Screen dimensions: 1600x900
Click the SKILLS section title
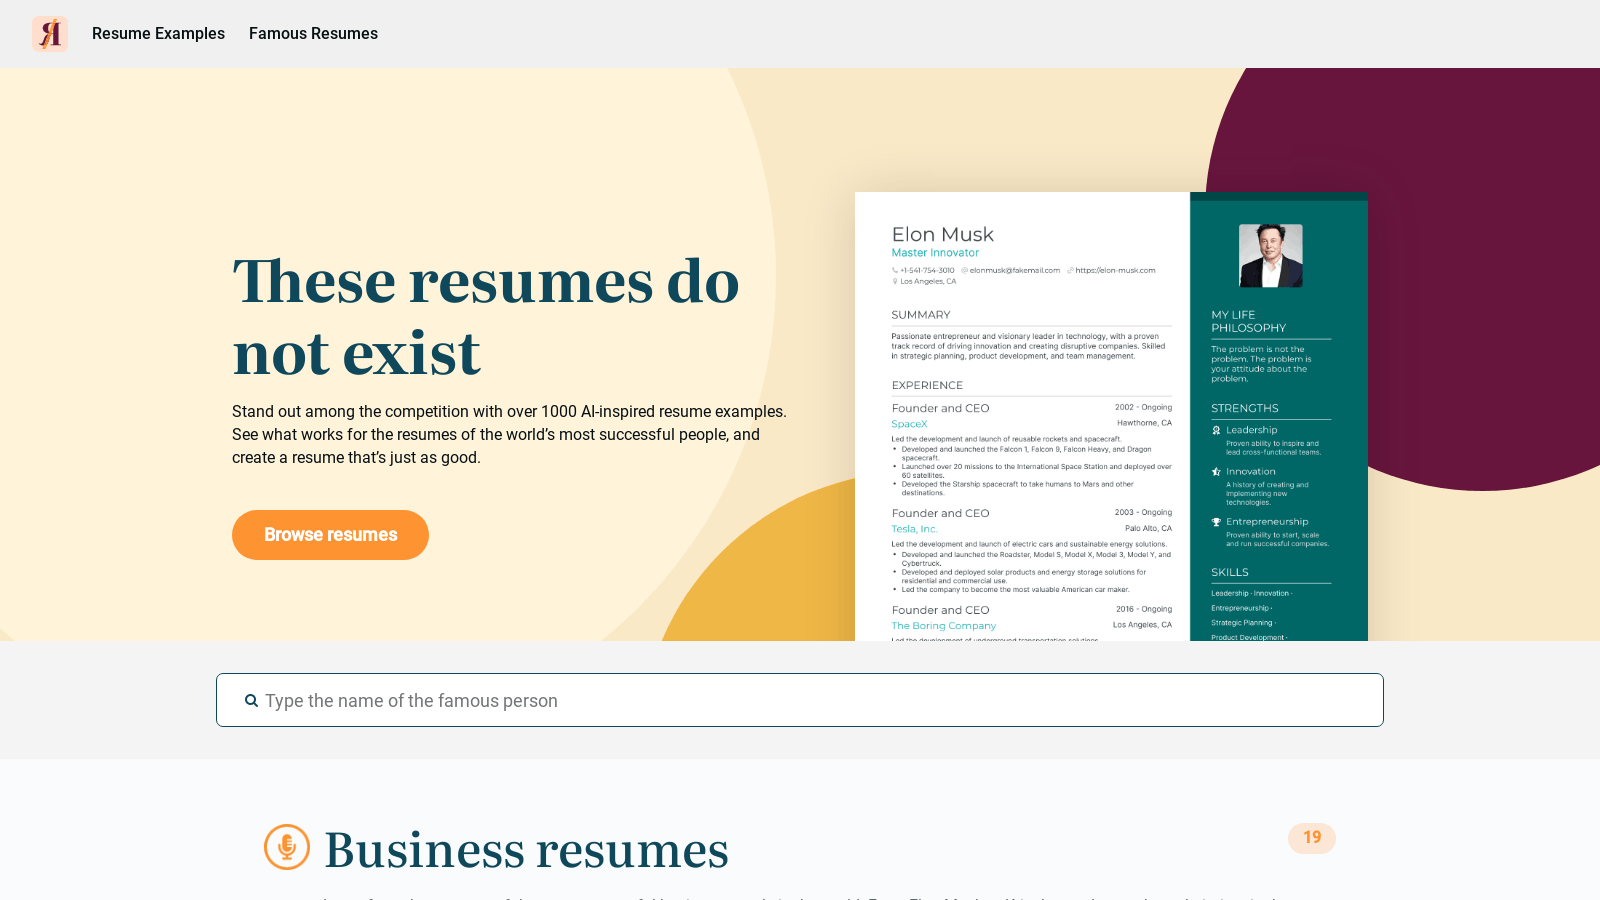[x=1230, y=572]
